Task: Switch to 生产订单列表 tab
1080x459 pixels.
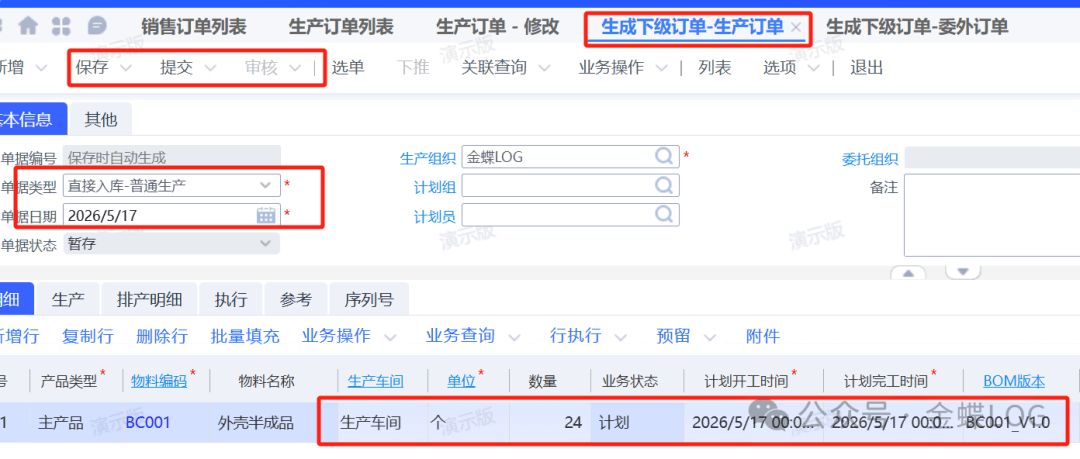Action: [341, 28]
